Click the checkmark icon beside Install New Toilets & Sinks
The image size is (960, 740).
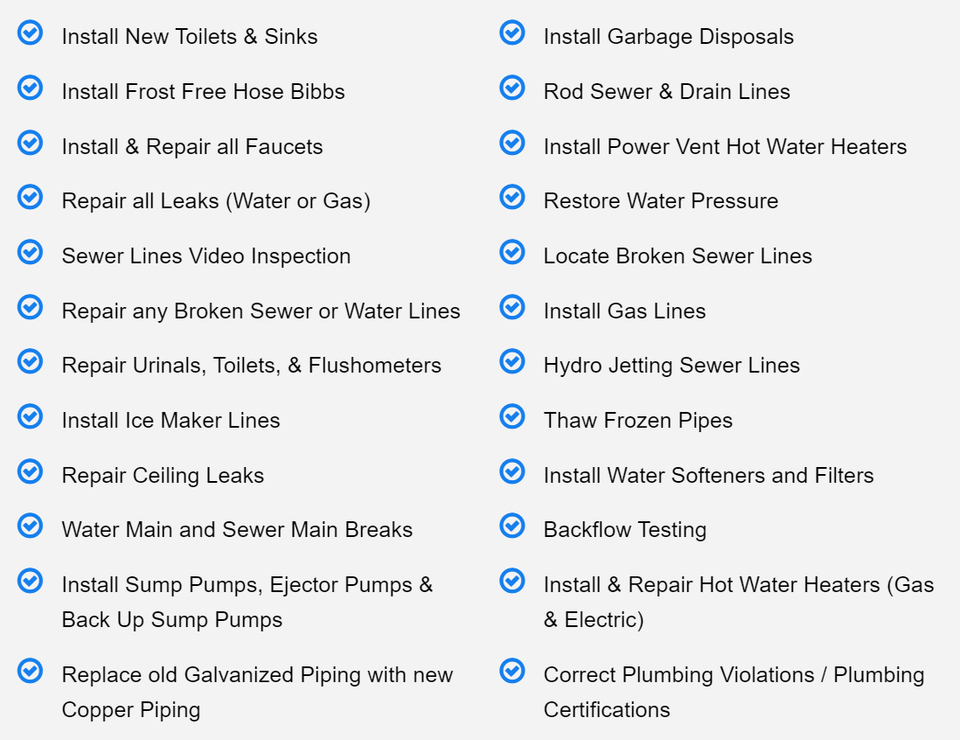coord(30,32)
